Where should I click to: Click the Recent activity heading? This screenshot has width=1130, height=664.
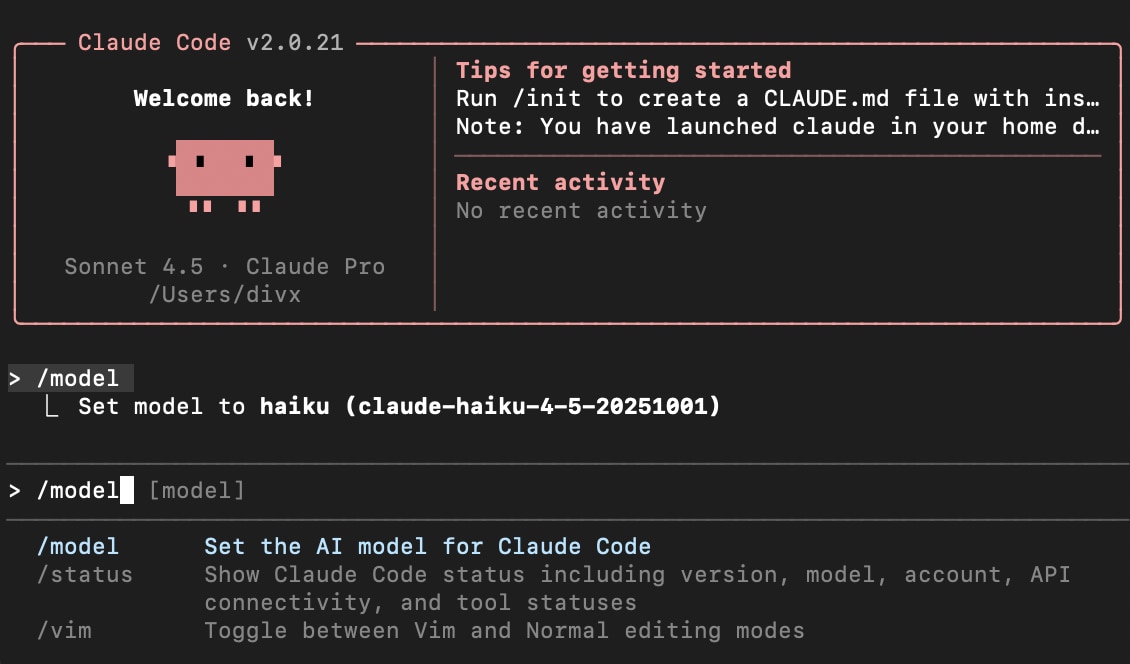coord(560,182)
